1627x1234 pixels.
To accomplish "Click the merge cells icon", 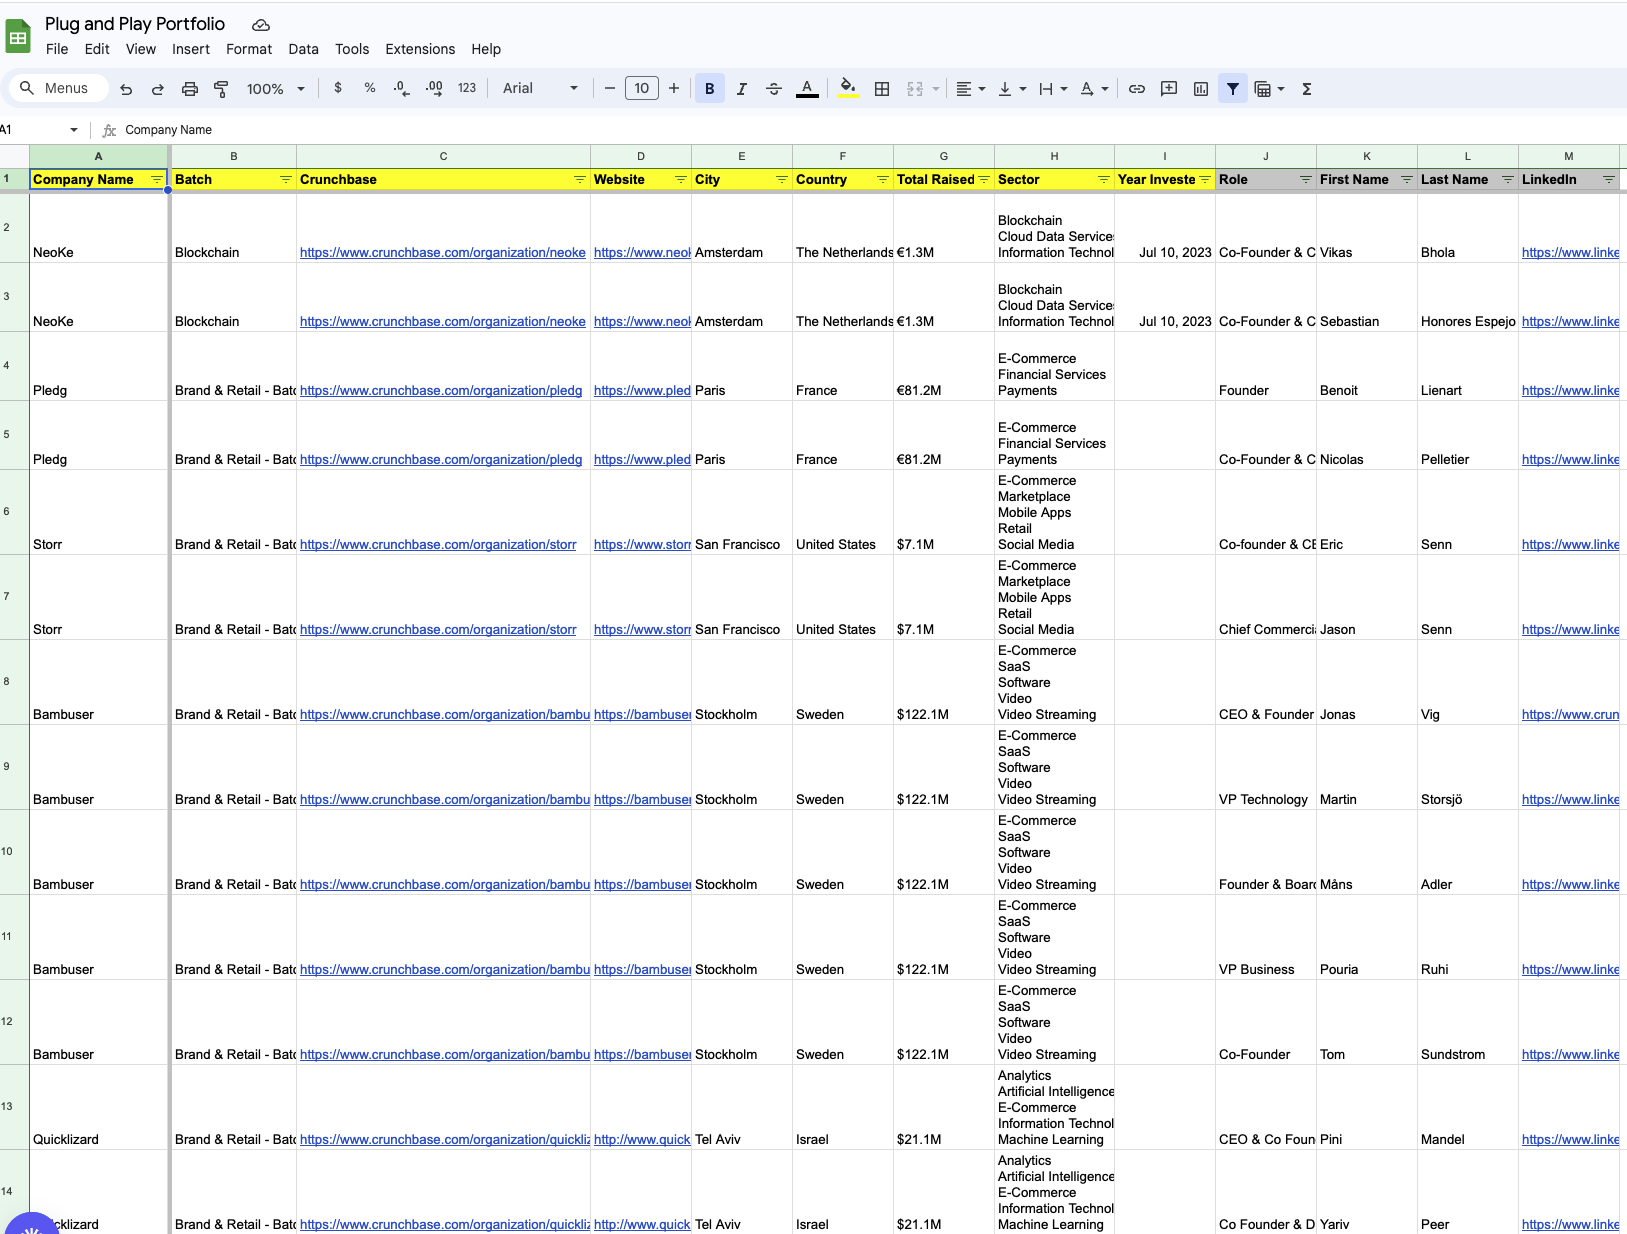I will (x=915, y=89).
